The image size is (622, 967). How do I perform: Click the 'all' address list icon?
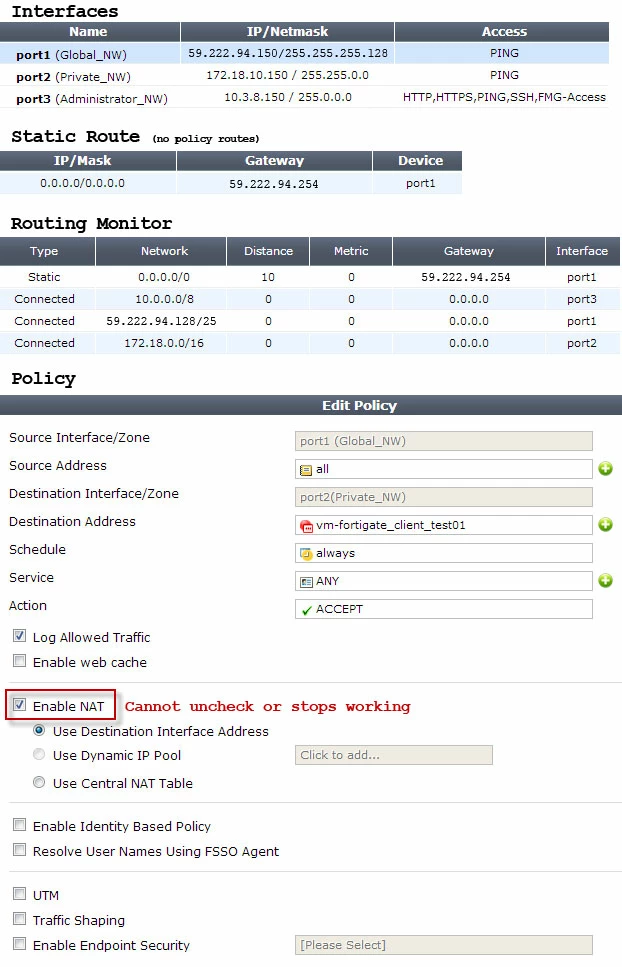[306, 470]
